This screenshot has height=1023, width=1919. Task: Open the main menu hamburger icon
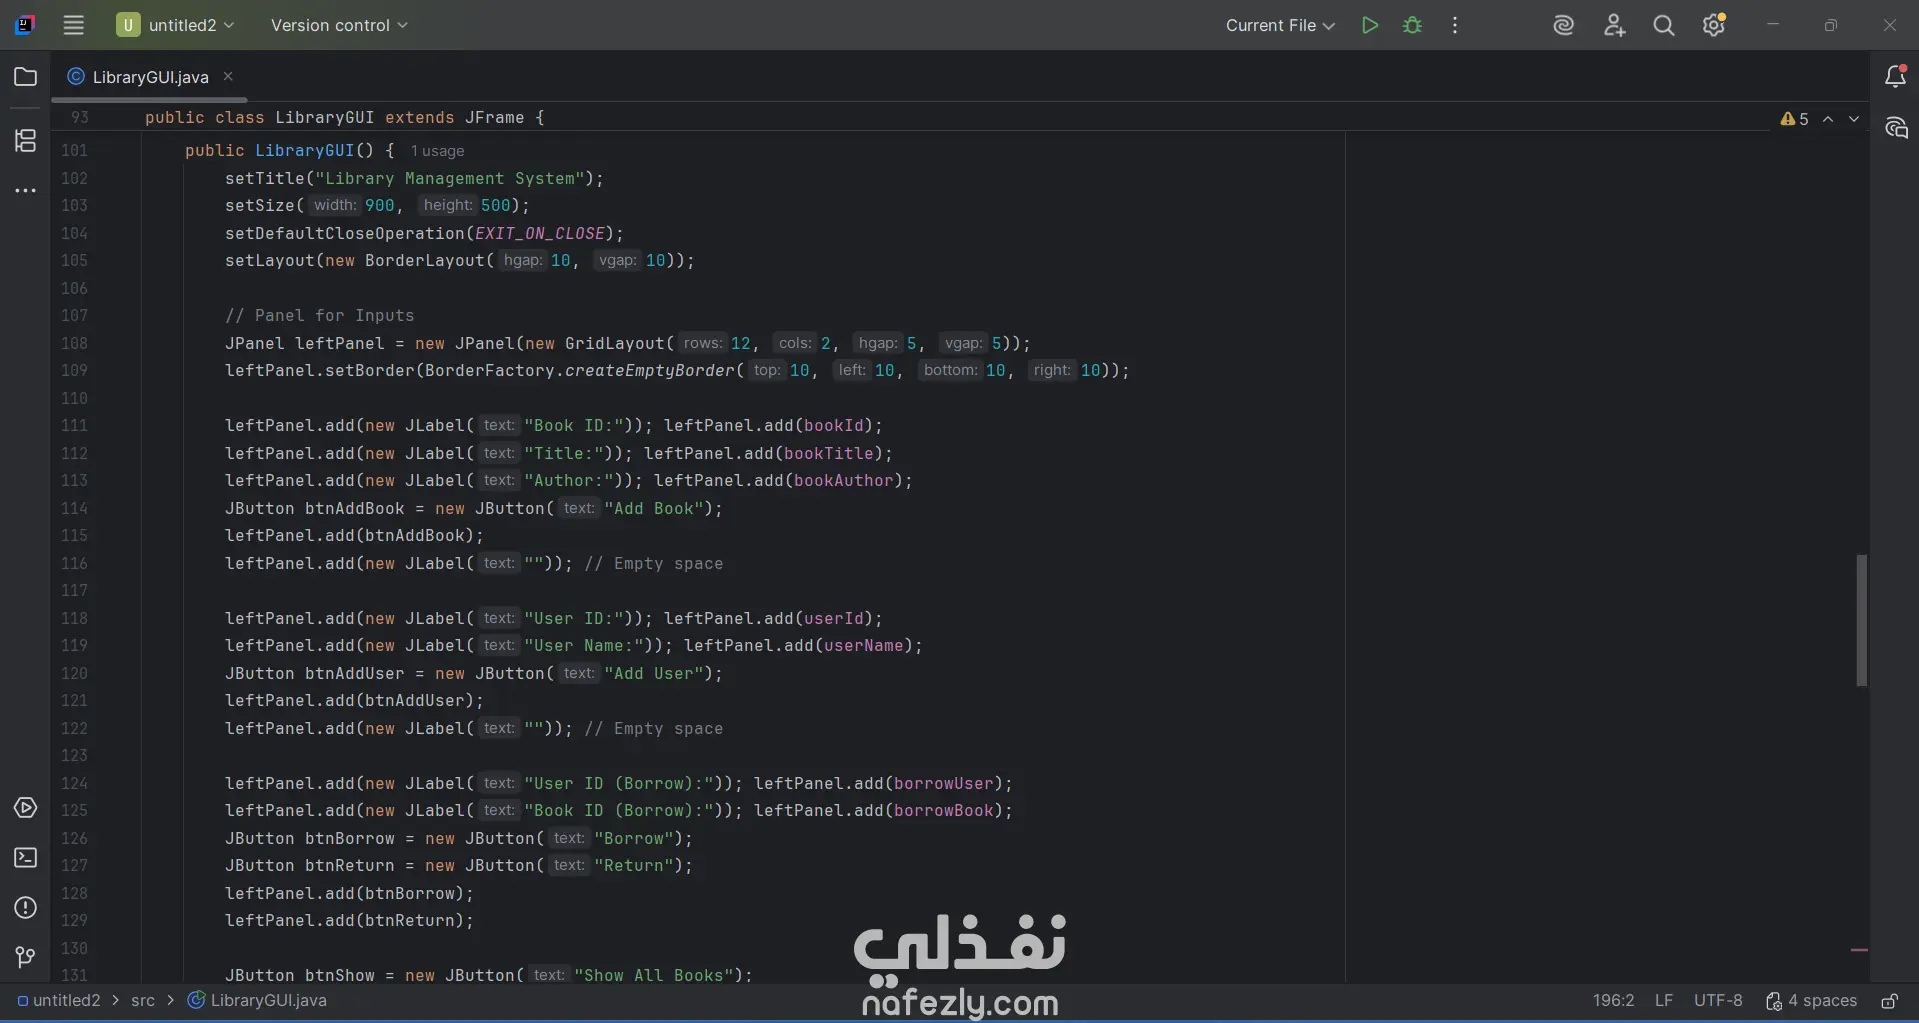click(73, 25)
